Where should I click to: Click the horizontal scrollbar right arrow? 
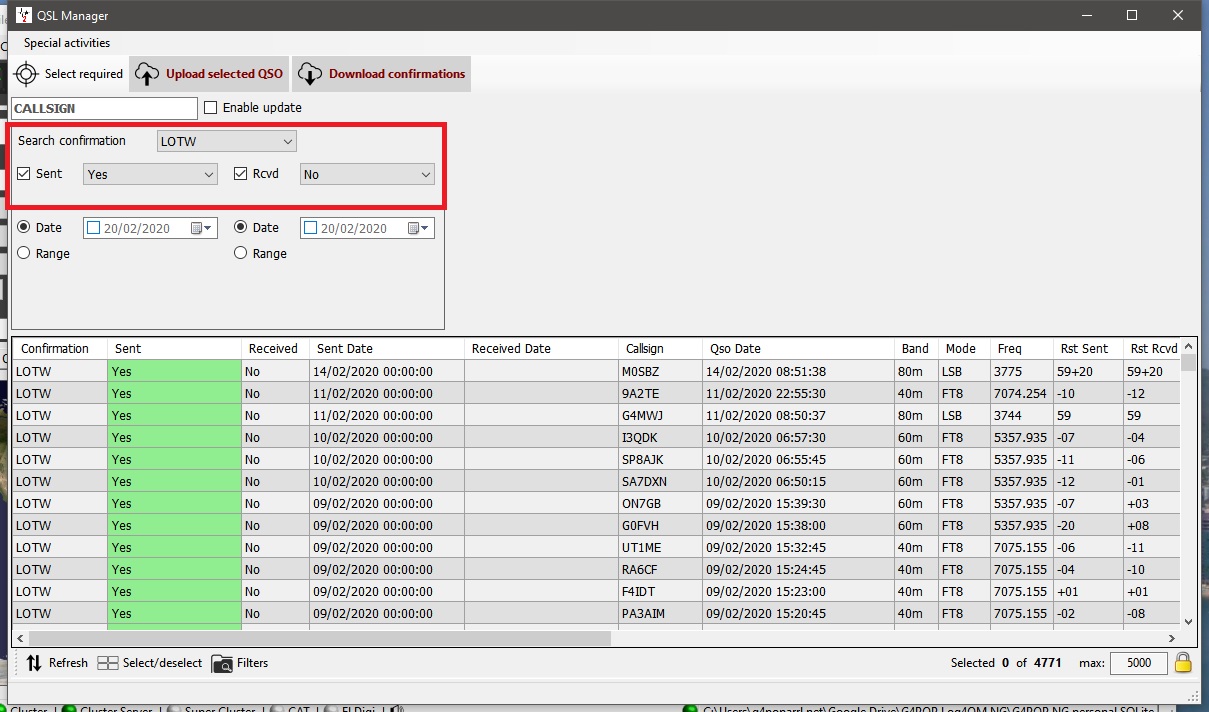point(1172,638)
